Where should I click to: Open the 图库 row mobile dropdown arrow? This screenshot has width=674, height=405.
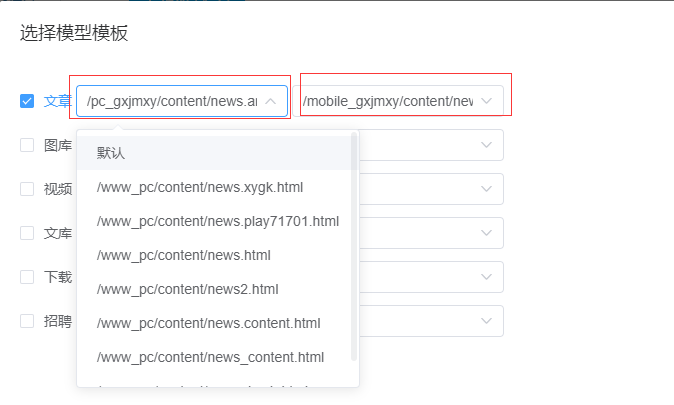click(487, 145)
